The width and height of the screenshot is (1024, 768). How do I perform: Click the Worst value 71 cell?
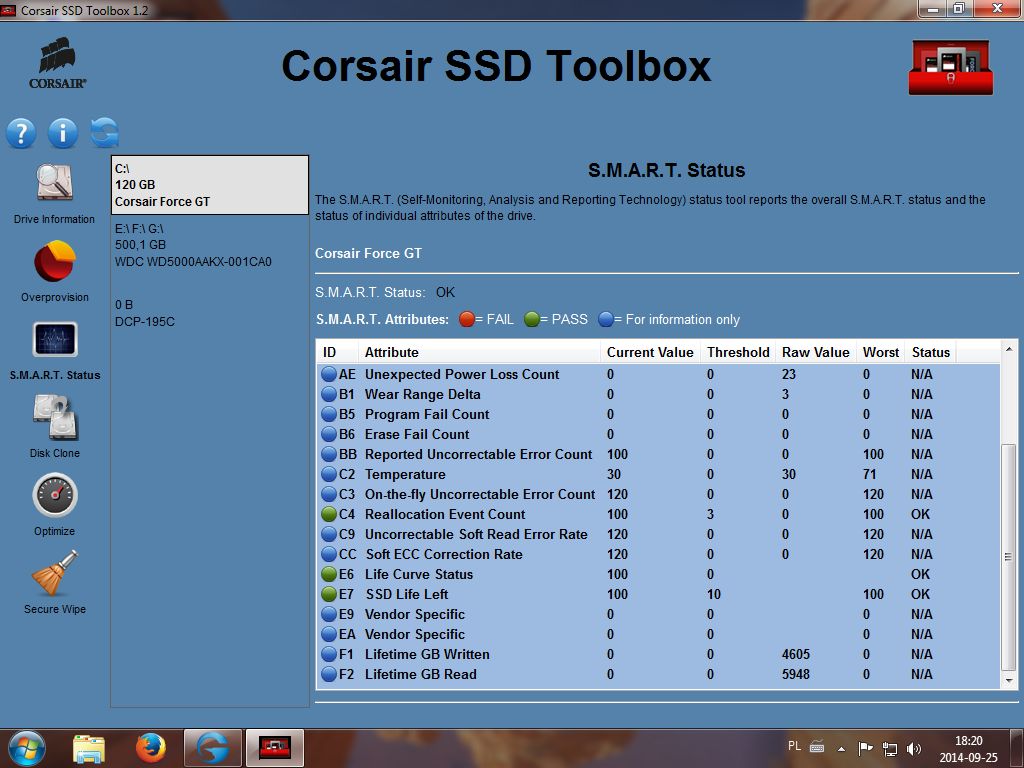coord(869,474)
